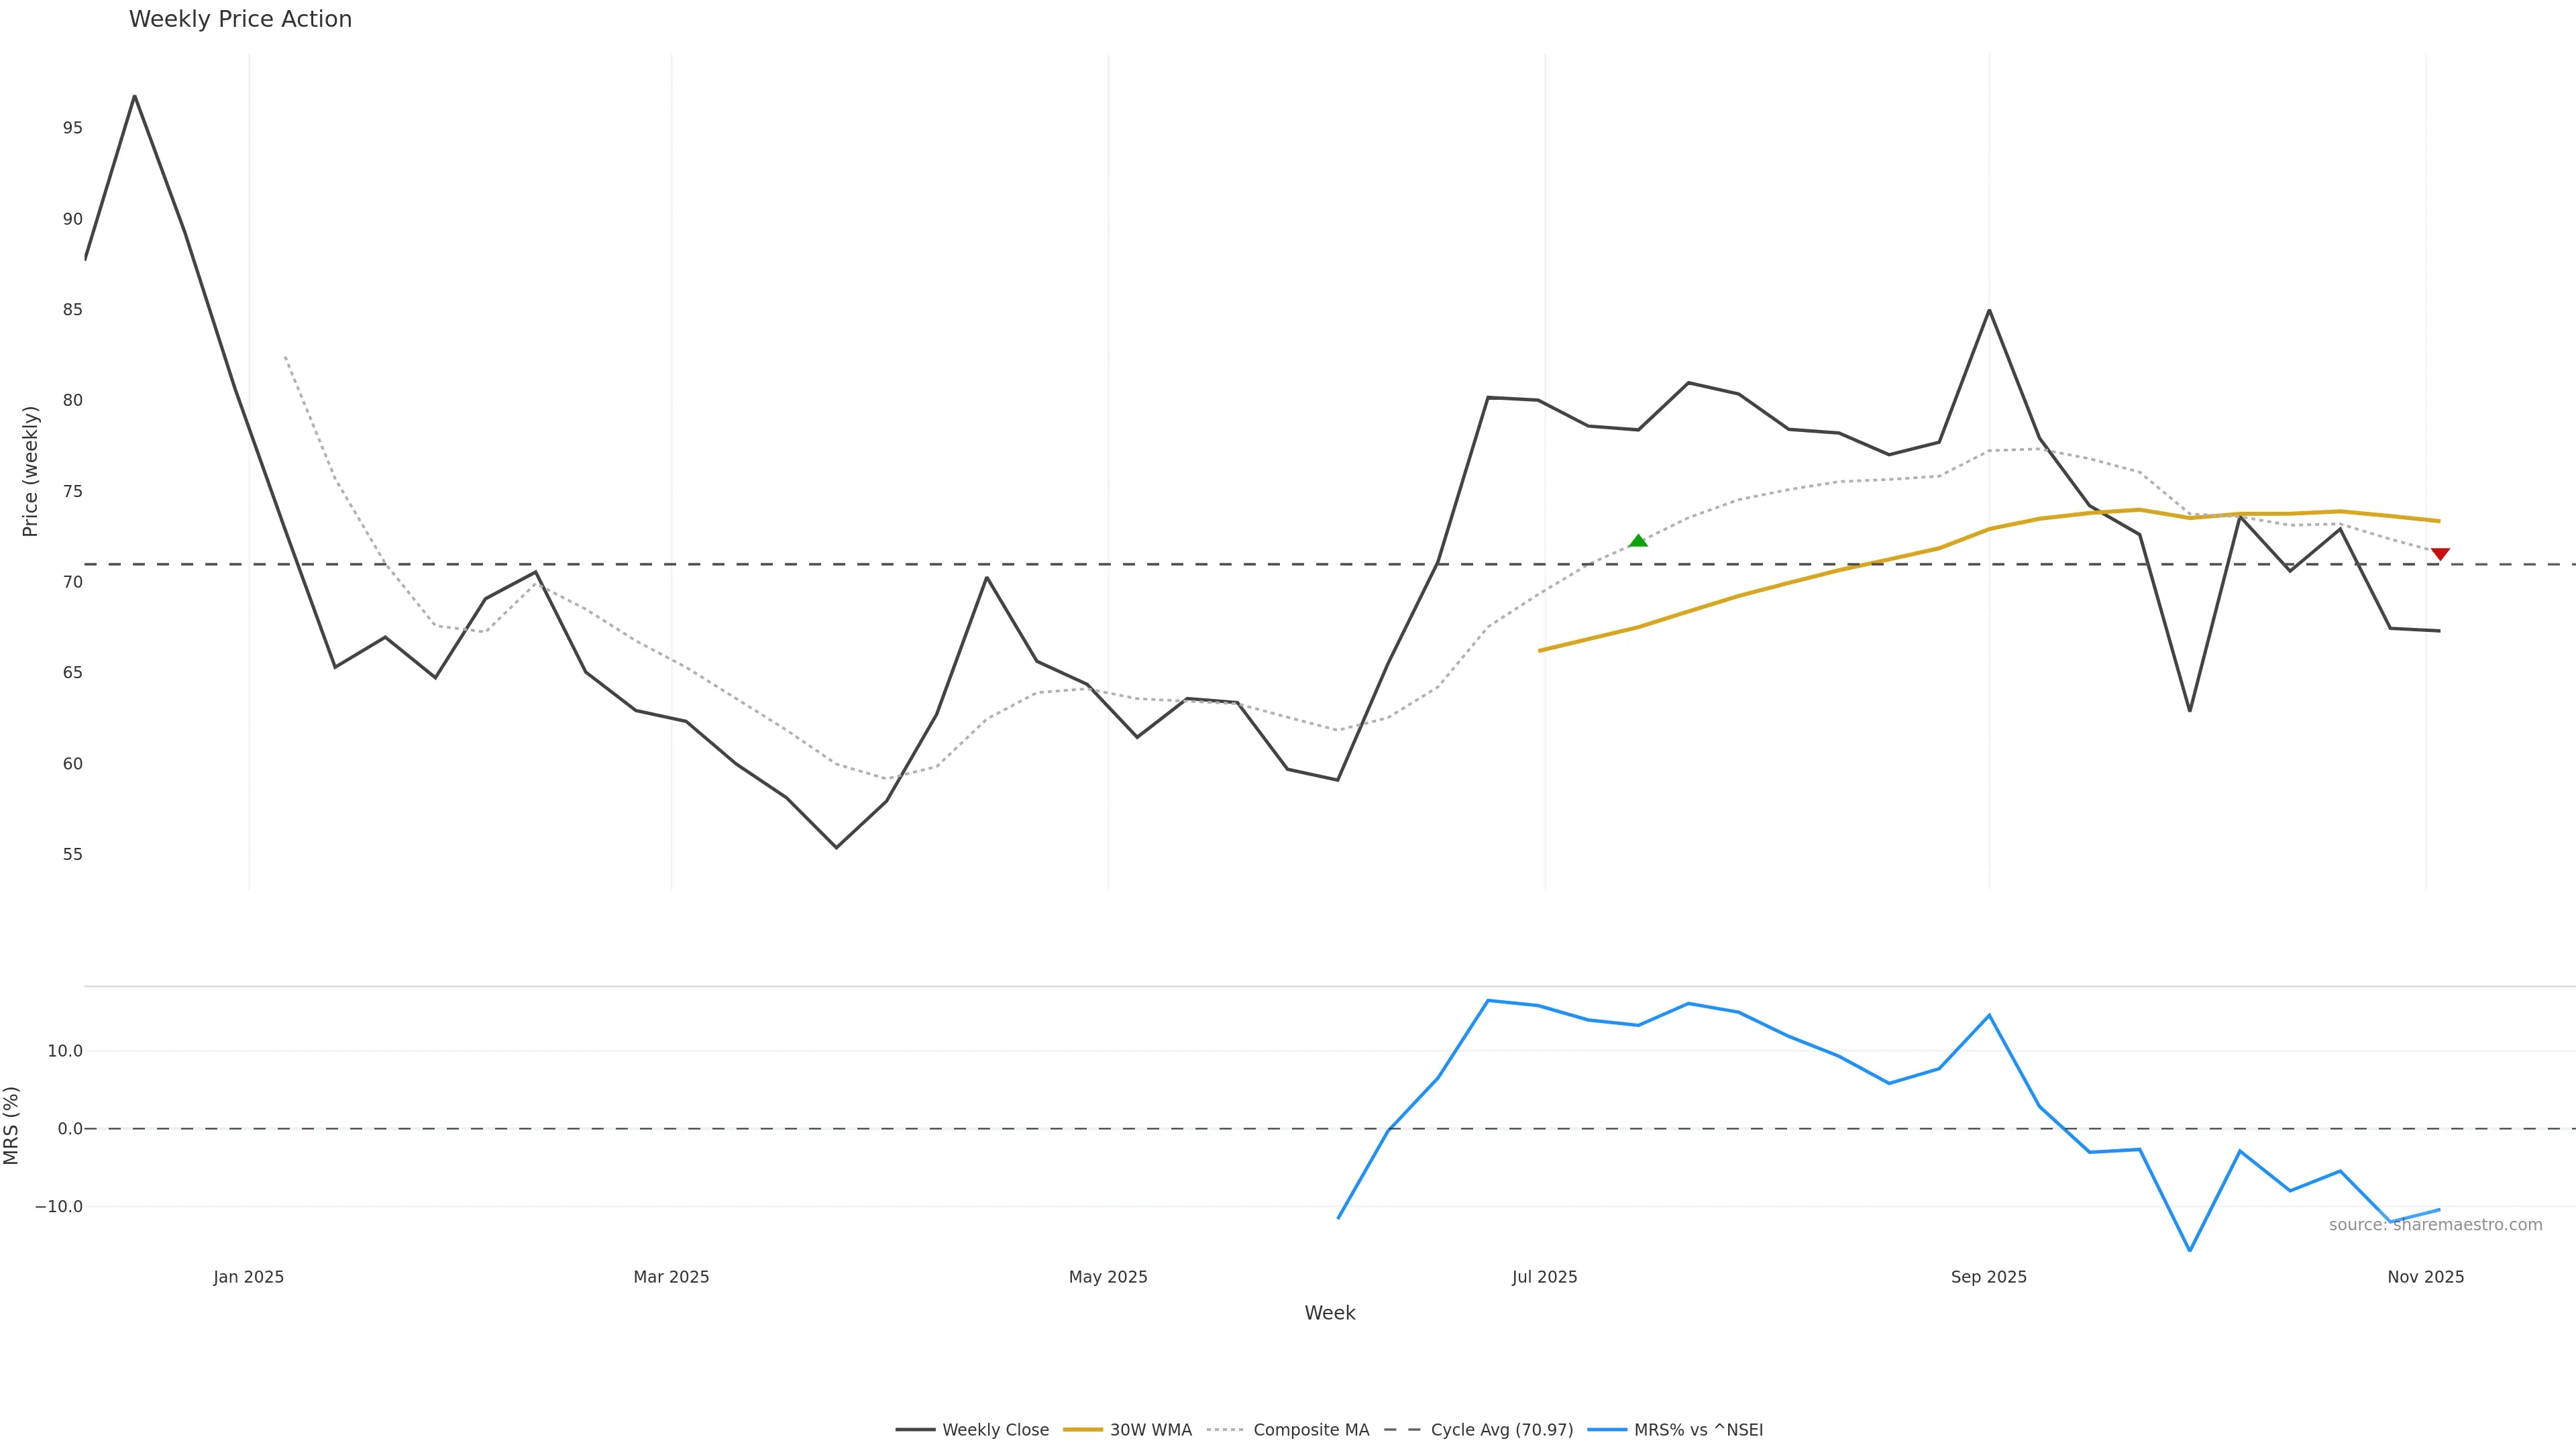The image size is (2576, 1449).
Task: Click the blue MRS% legend line swatch
Action: click(x=1607, y=1430)
